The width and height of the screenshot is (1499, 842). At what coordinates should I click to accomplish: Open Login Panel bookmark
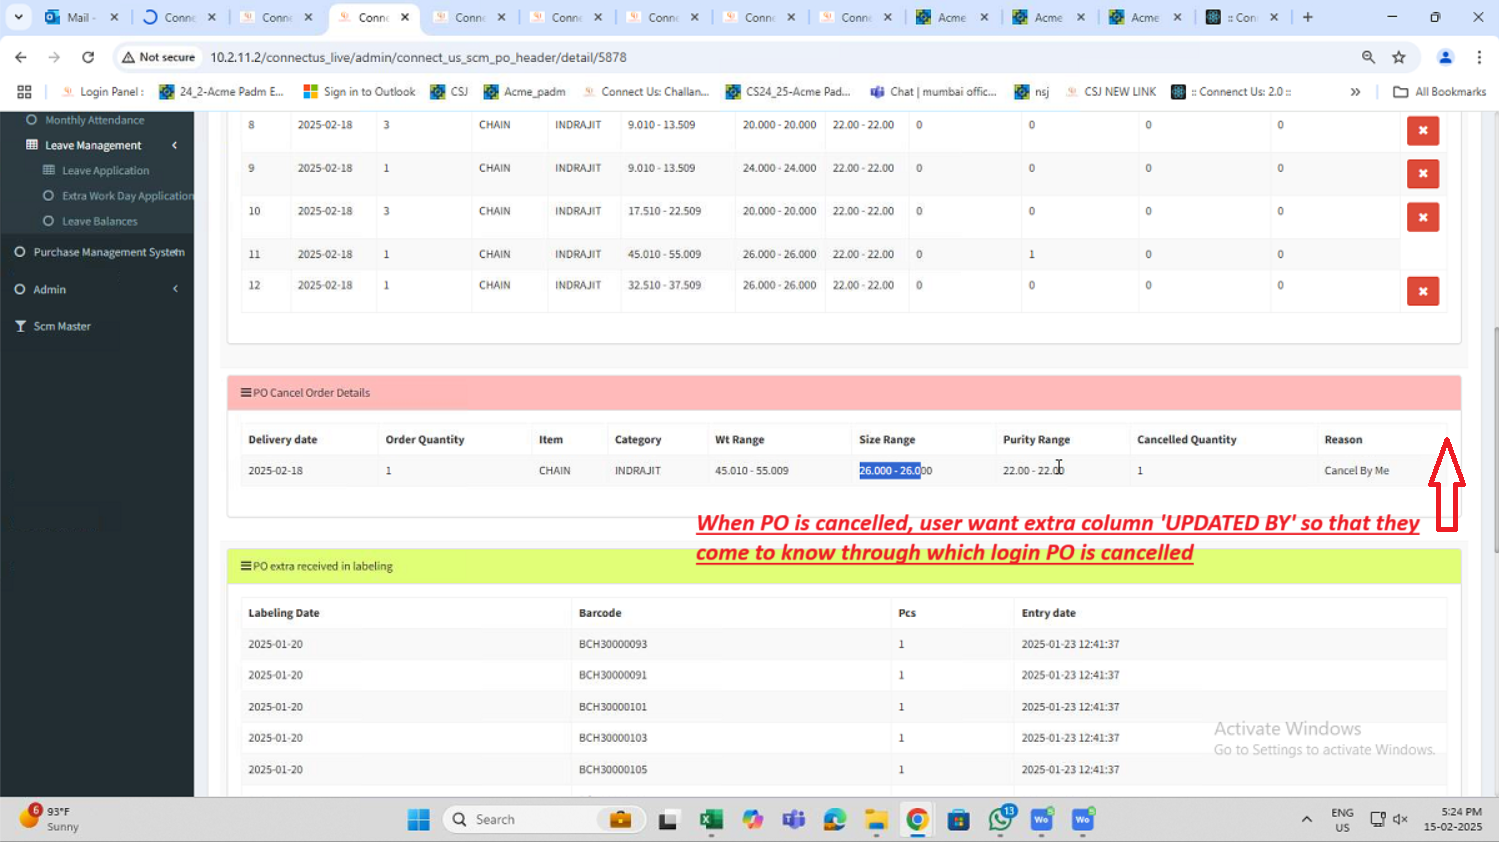click(x=102, y=91)
